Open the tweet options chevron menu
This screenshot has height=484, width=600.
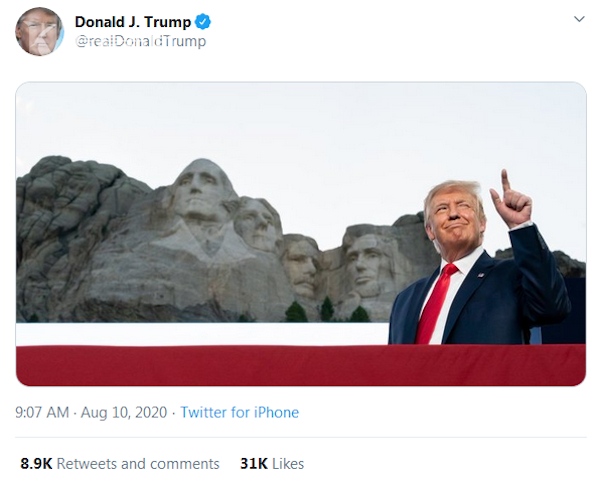tap(578, 20)
